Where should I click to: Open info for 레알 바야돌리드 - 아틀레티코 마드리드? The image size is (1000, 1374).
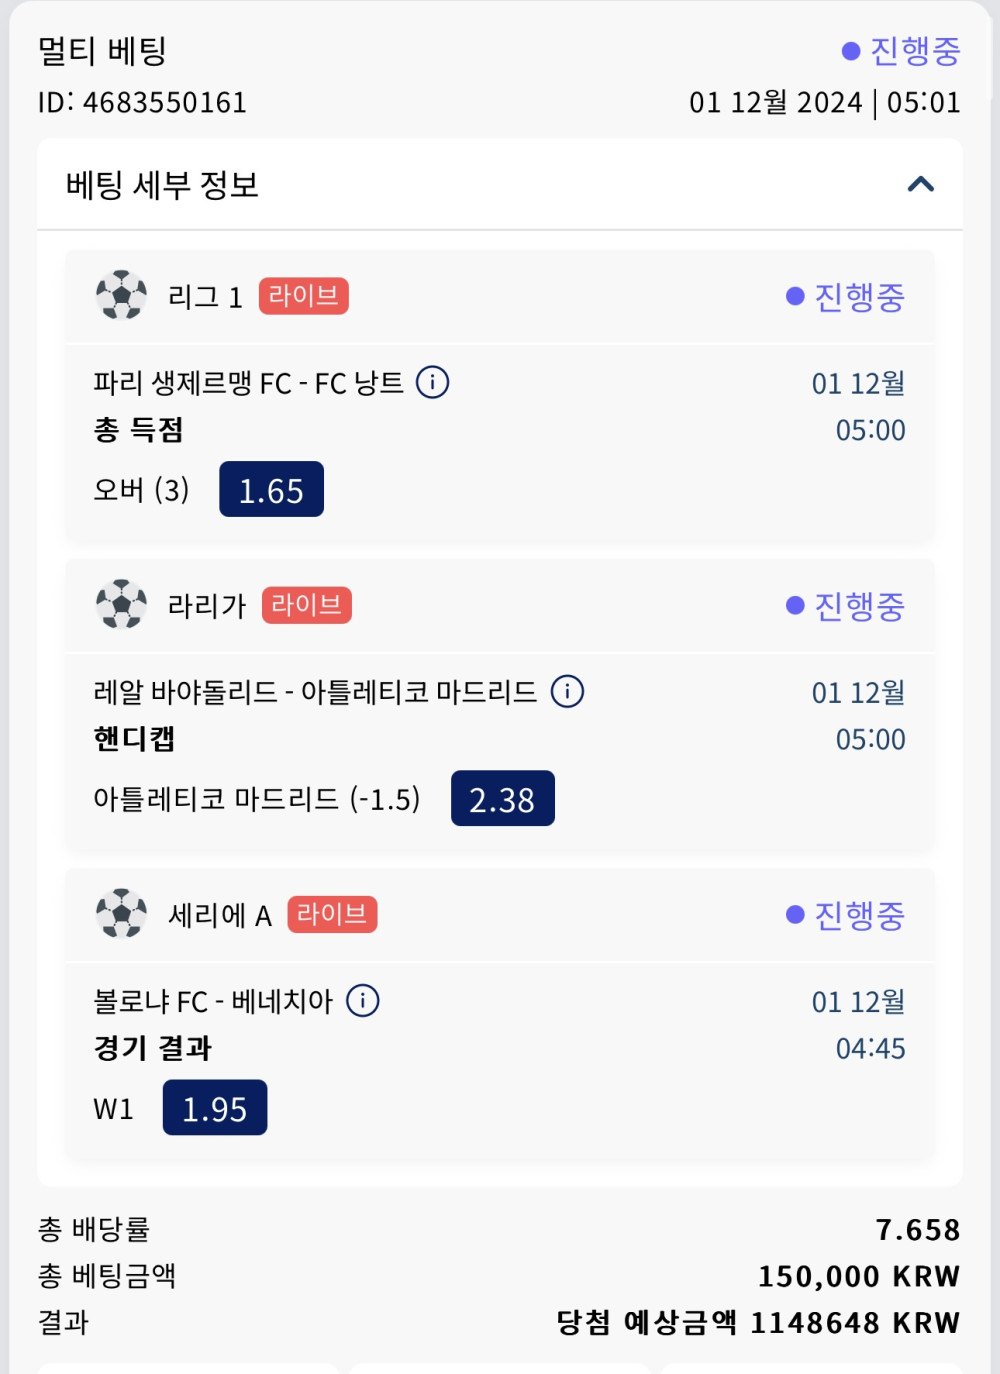[567, 691]
